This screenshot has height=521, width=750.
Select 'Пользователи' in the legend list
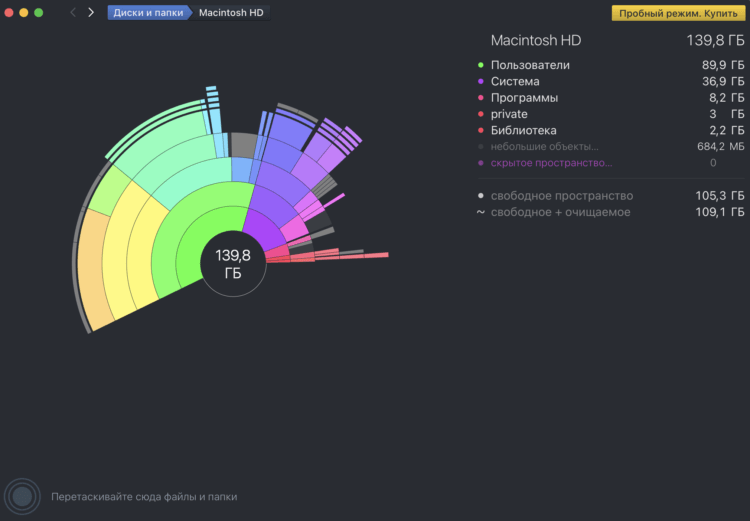611,65
